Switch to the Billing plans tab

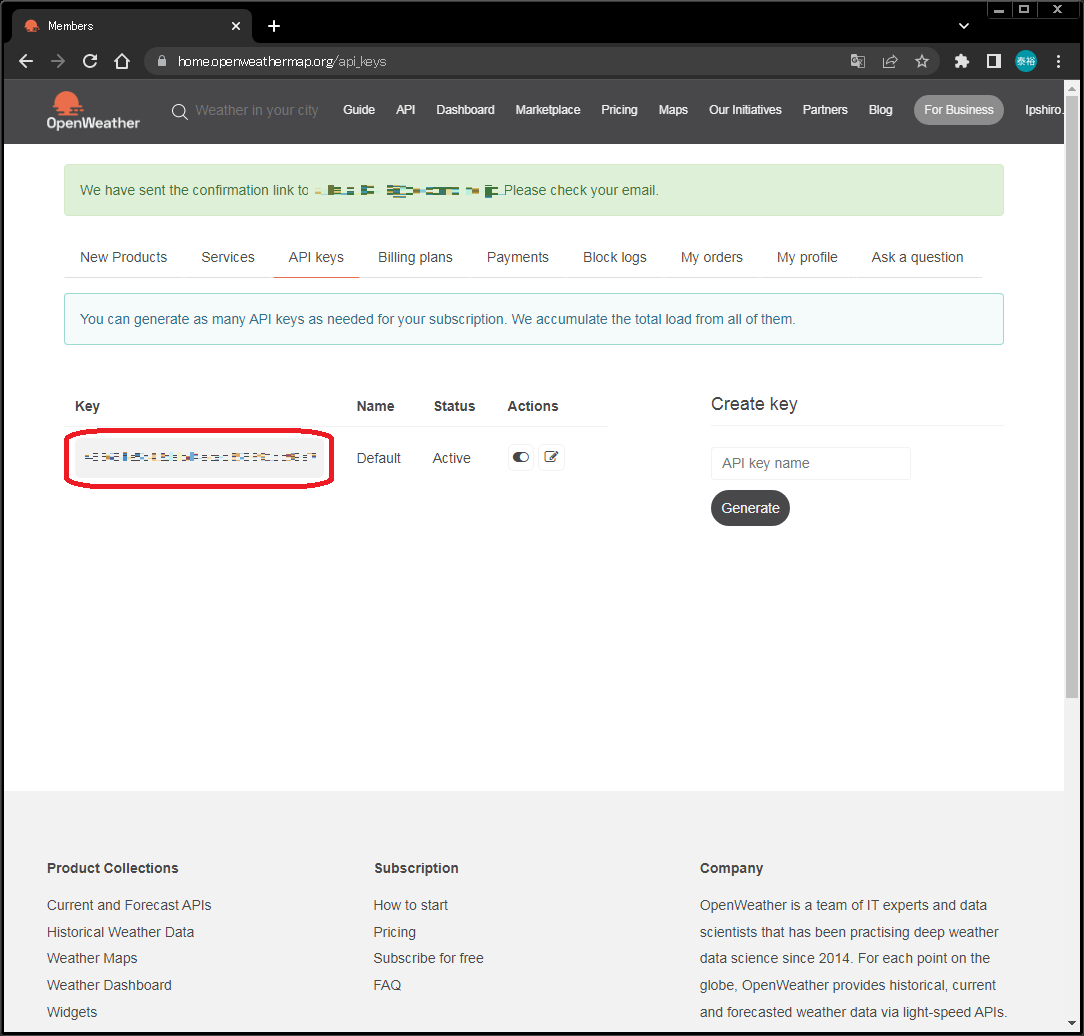[415, 257]
